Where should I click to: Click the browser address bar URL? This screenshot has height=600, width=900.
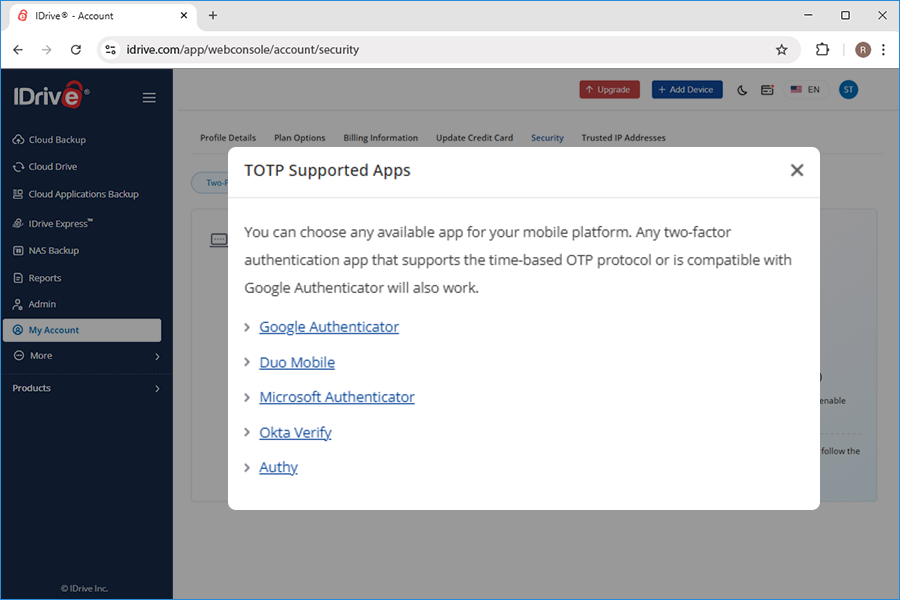243,50
